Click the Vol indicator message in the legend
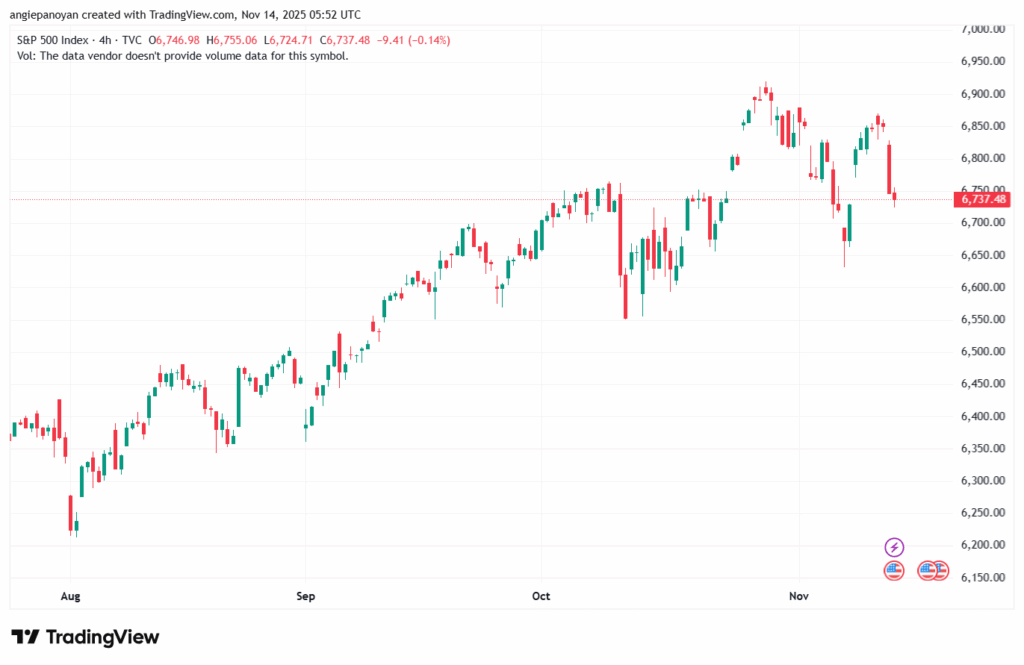Screen dimensions: 1024x665 point(183,56)
